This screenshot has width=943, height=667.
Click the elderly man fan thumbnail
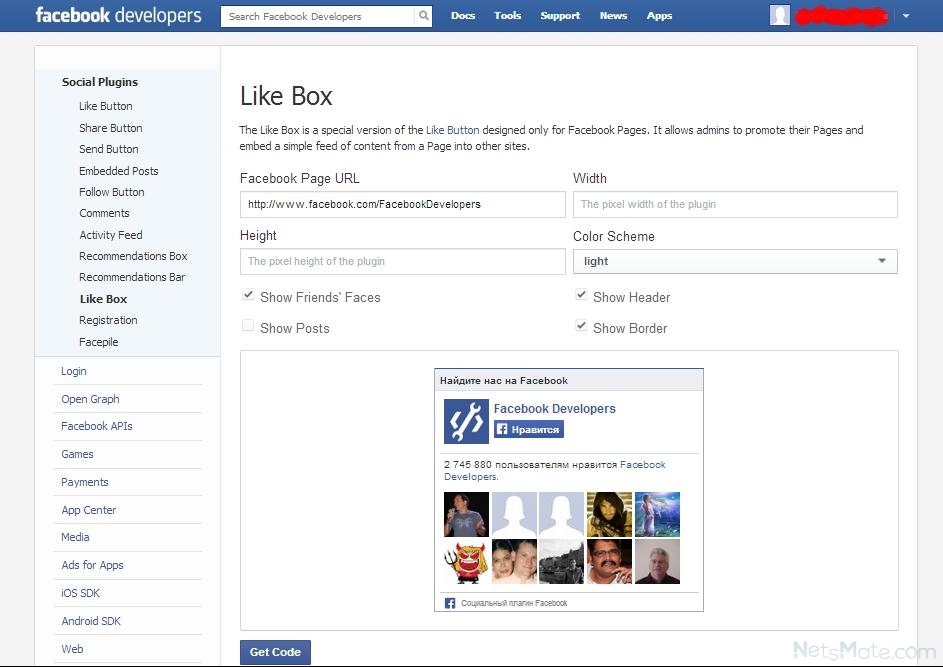[657, 561]
